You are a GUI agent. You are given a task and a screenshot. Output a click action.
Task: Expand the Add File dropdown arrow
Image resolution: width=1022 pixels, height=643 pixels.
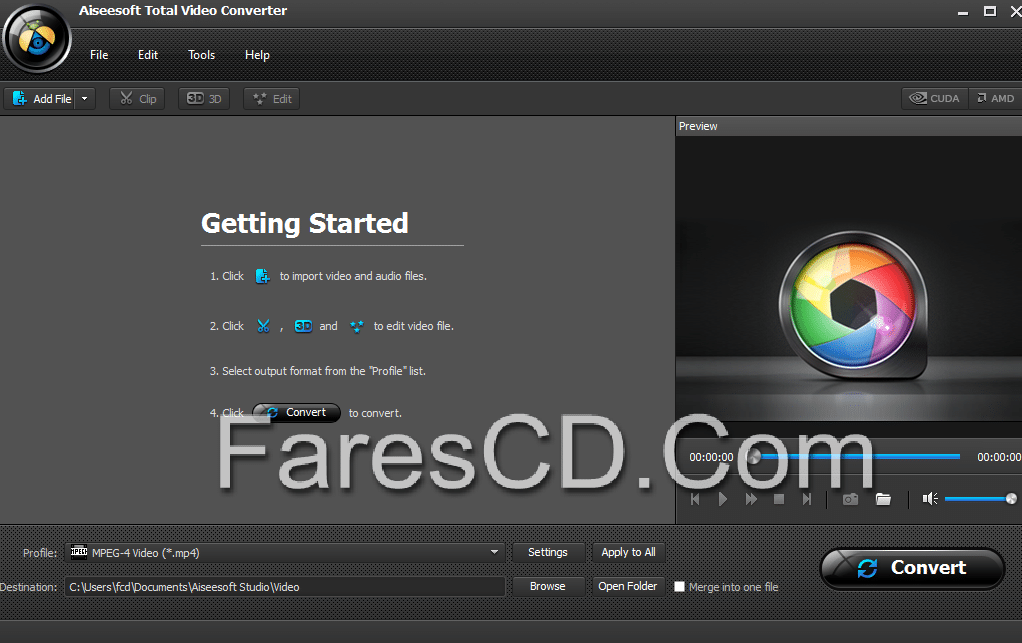coord(85,98)
